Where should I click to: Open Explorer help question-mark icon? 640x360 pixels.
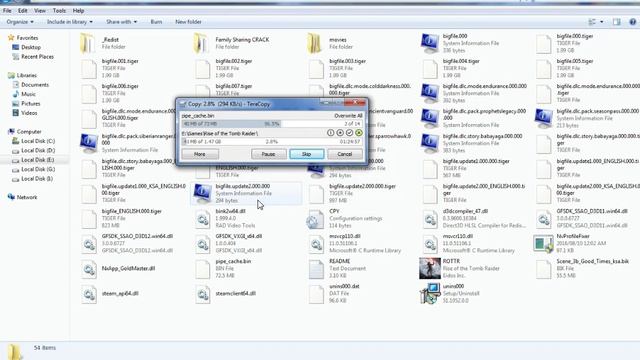633,22
